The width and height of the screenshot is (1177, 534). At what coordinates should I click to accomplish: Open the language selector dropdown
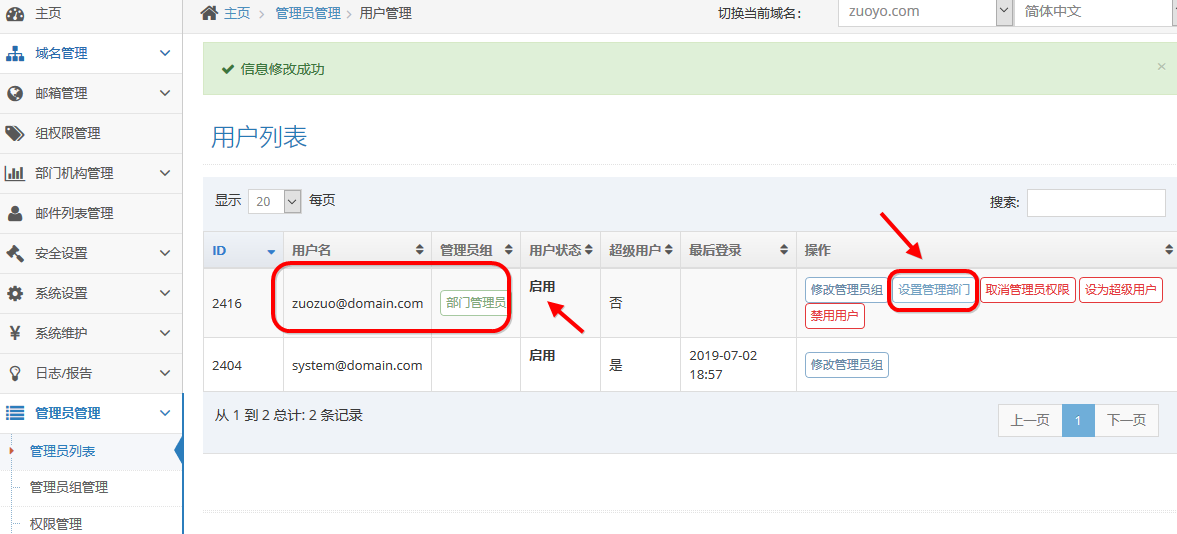tap(1092, 13)
